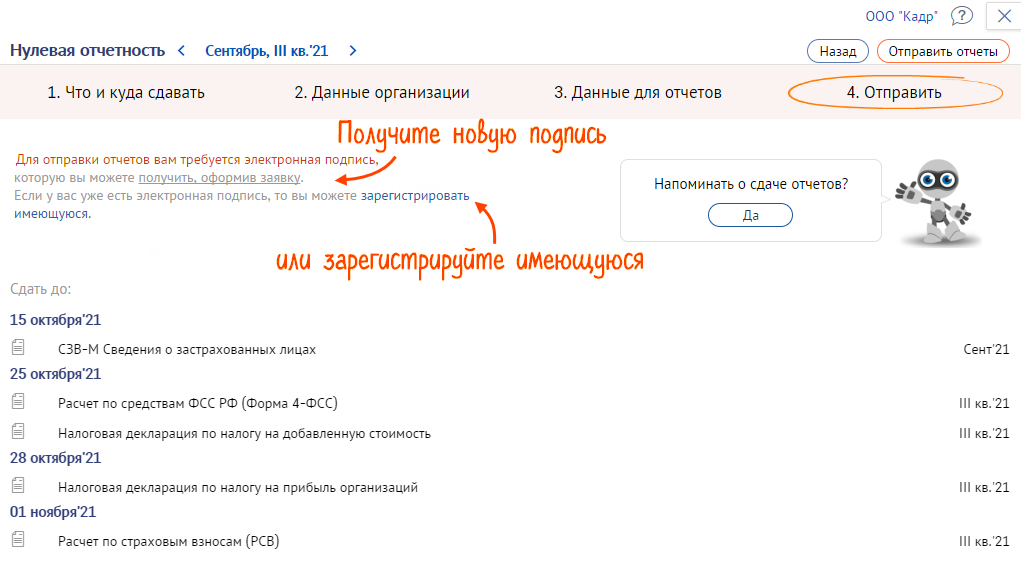Click the Назад button

click(837, 51)
